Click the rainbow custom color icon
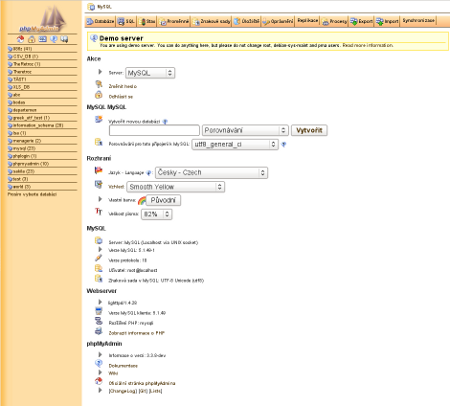The image size is (450, 406). coord(142,200)
